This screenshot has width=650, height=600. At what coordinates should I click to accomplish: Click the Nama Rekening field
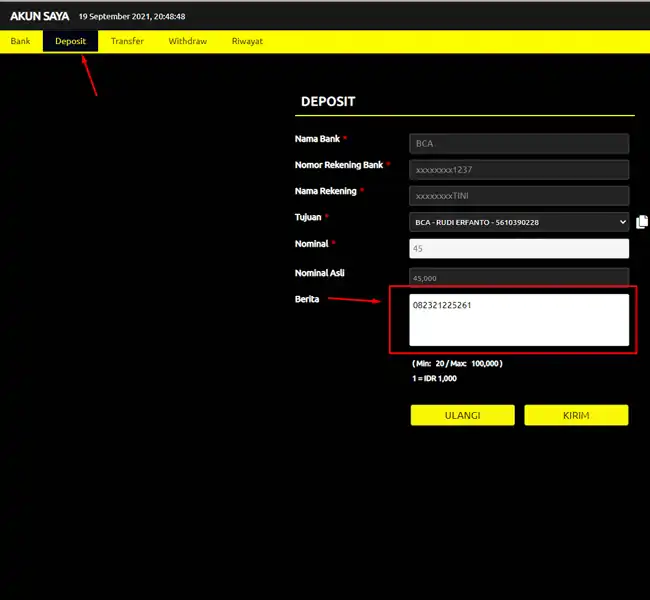coord(519,196)
